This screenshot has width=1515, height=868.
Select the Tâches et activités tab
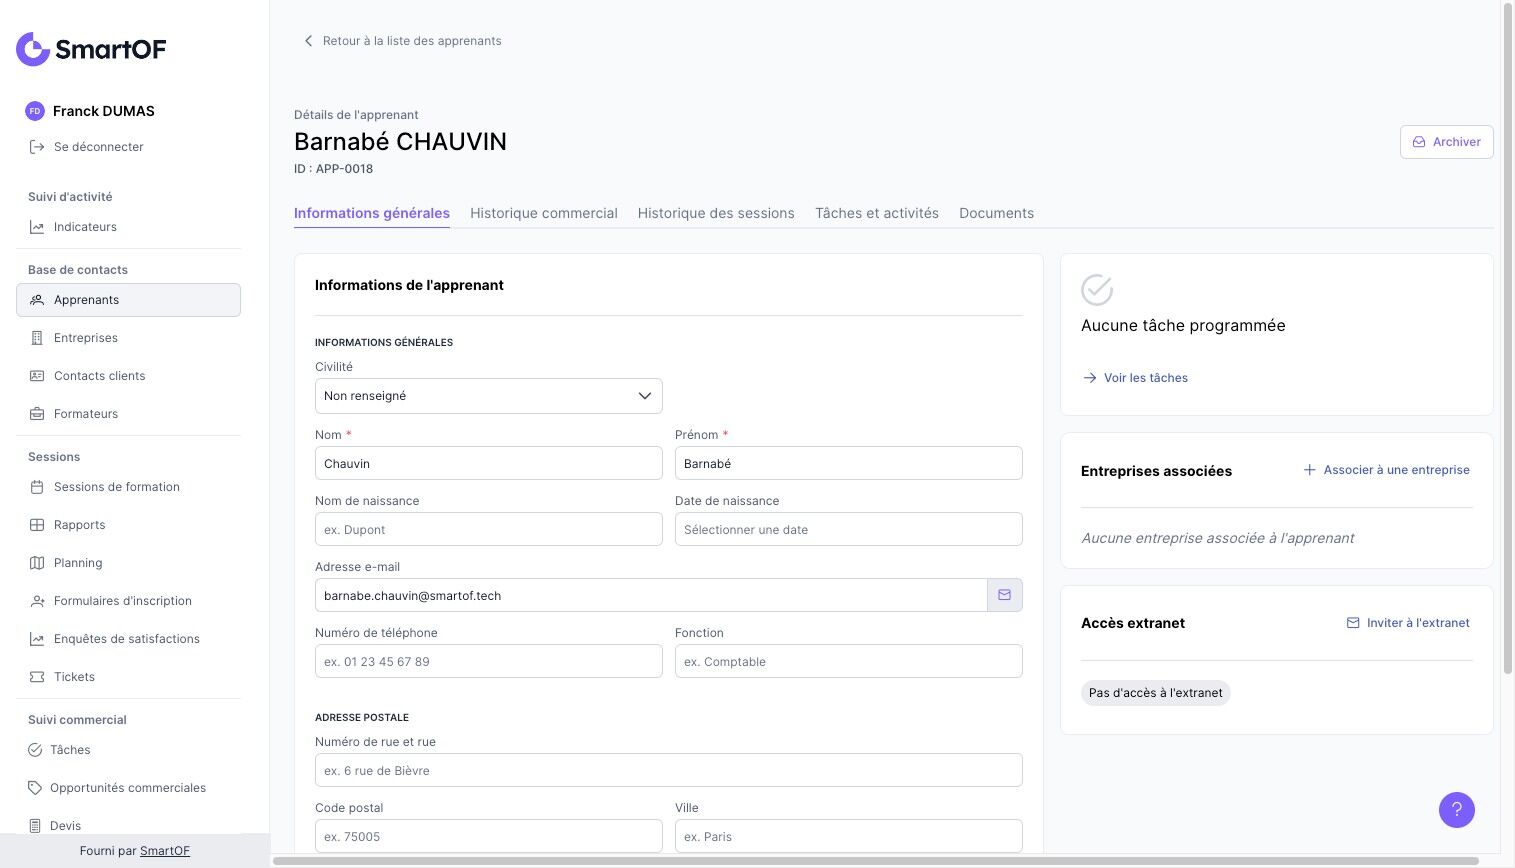coord(876,213)
